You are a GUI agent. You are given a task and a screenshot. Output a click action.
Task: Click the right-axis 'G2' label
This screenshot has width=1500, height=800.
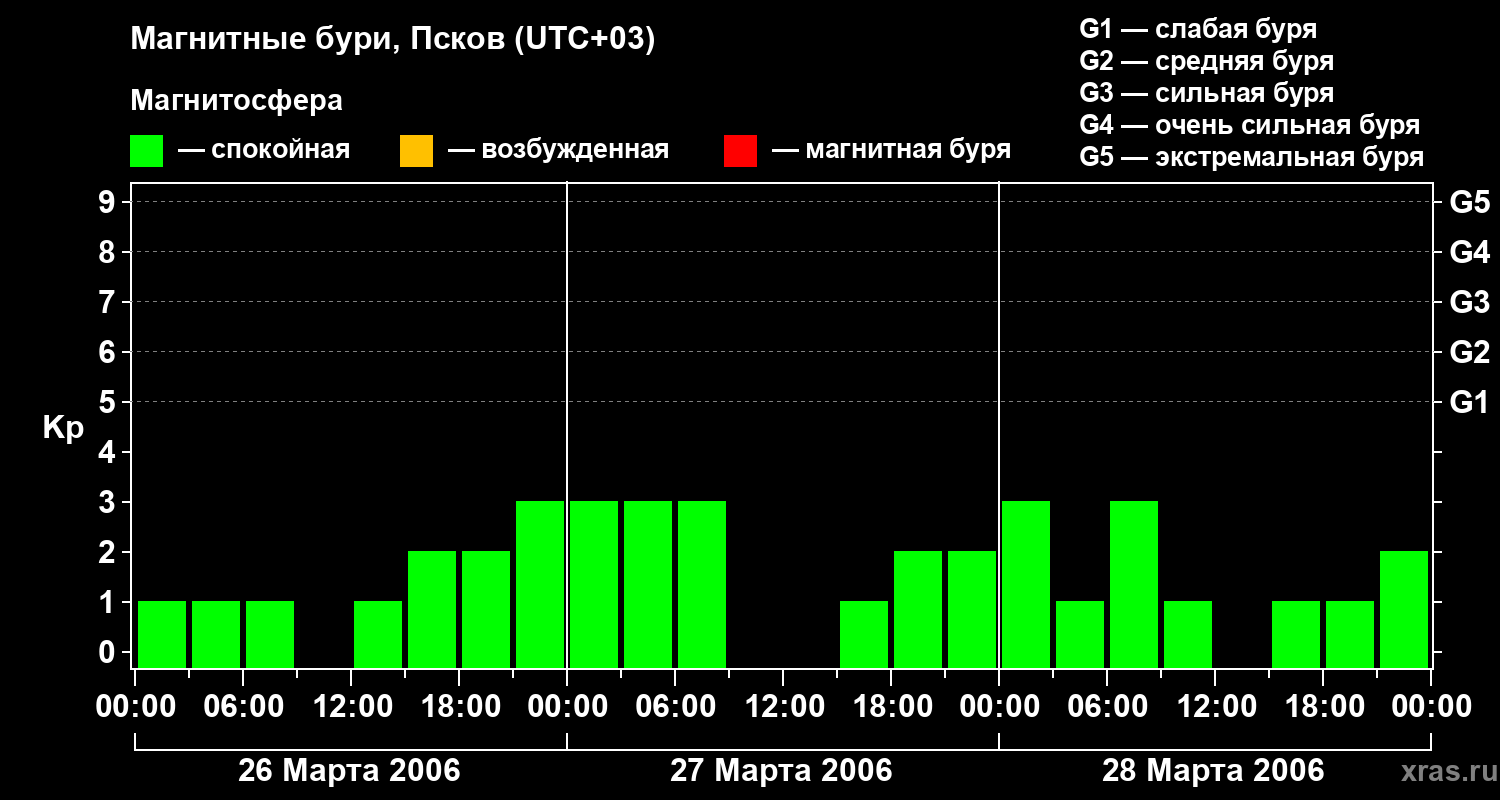tap(1469, 352)
